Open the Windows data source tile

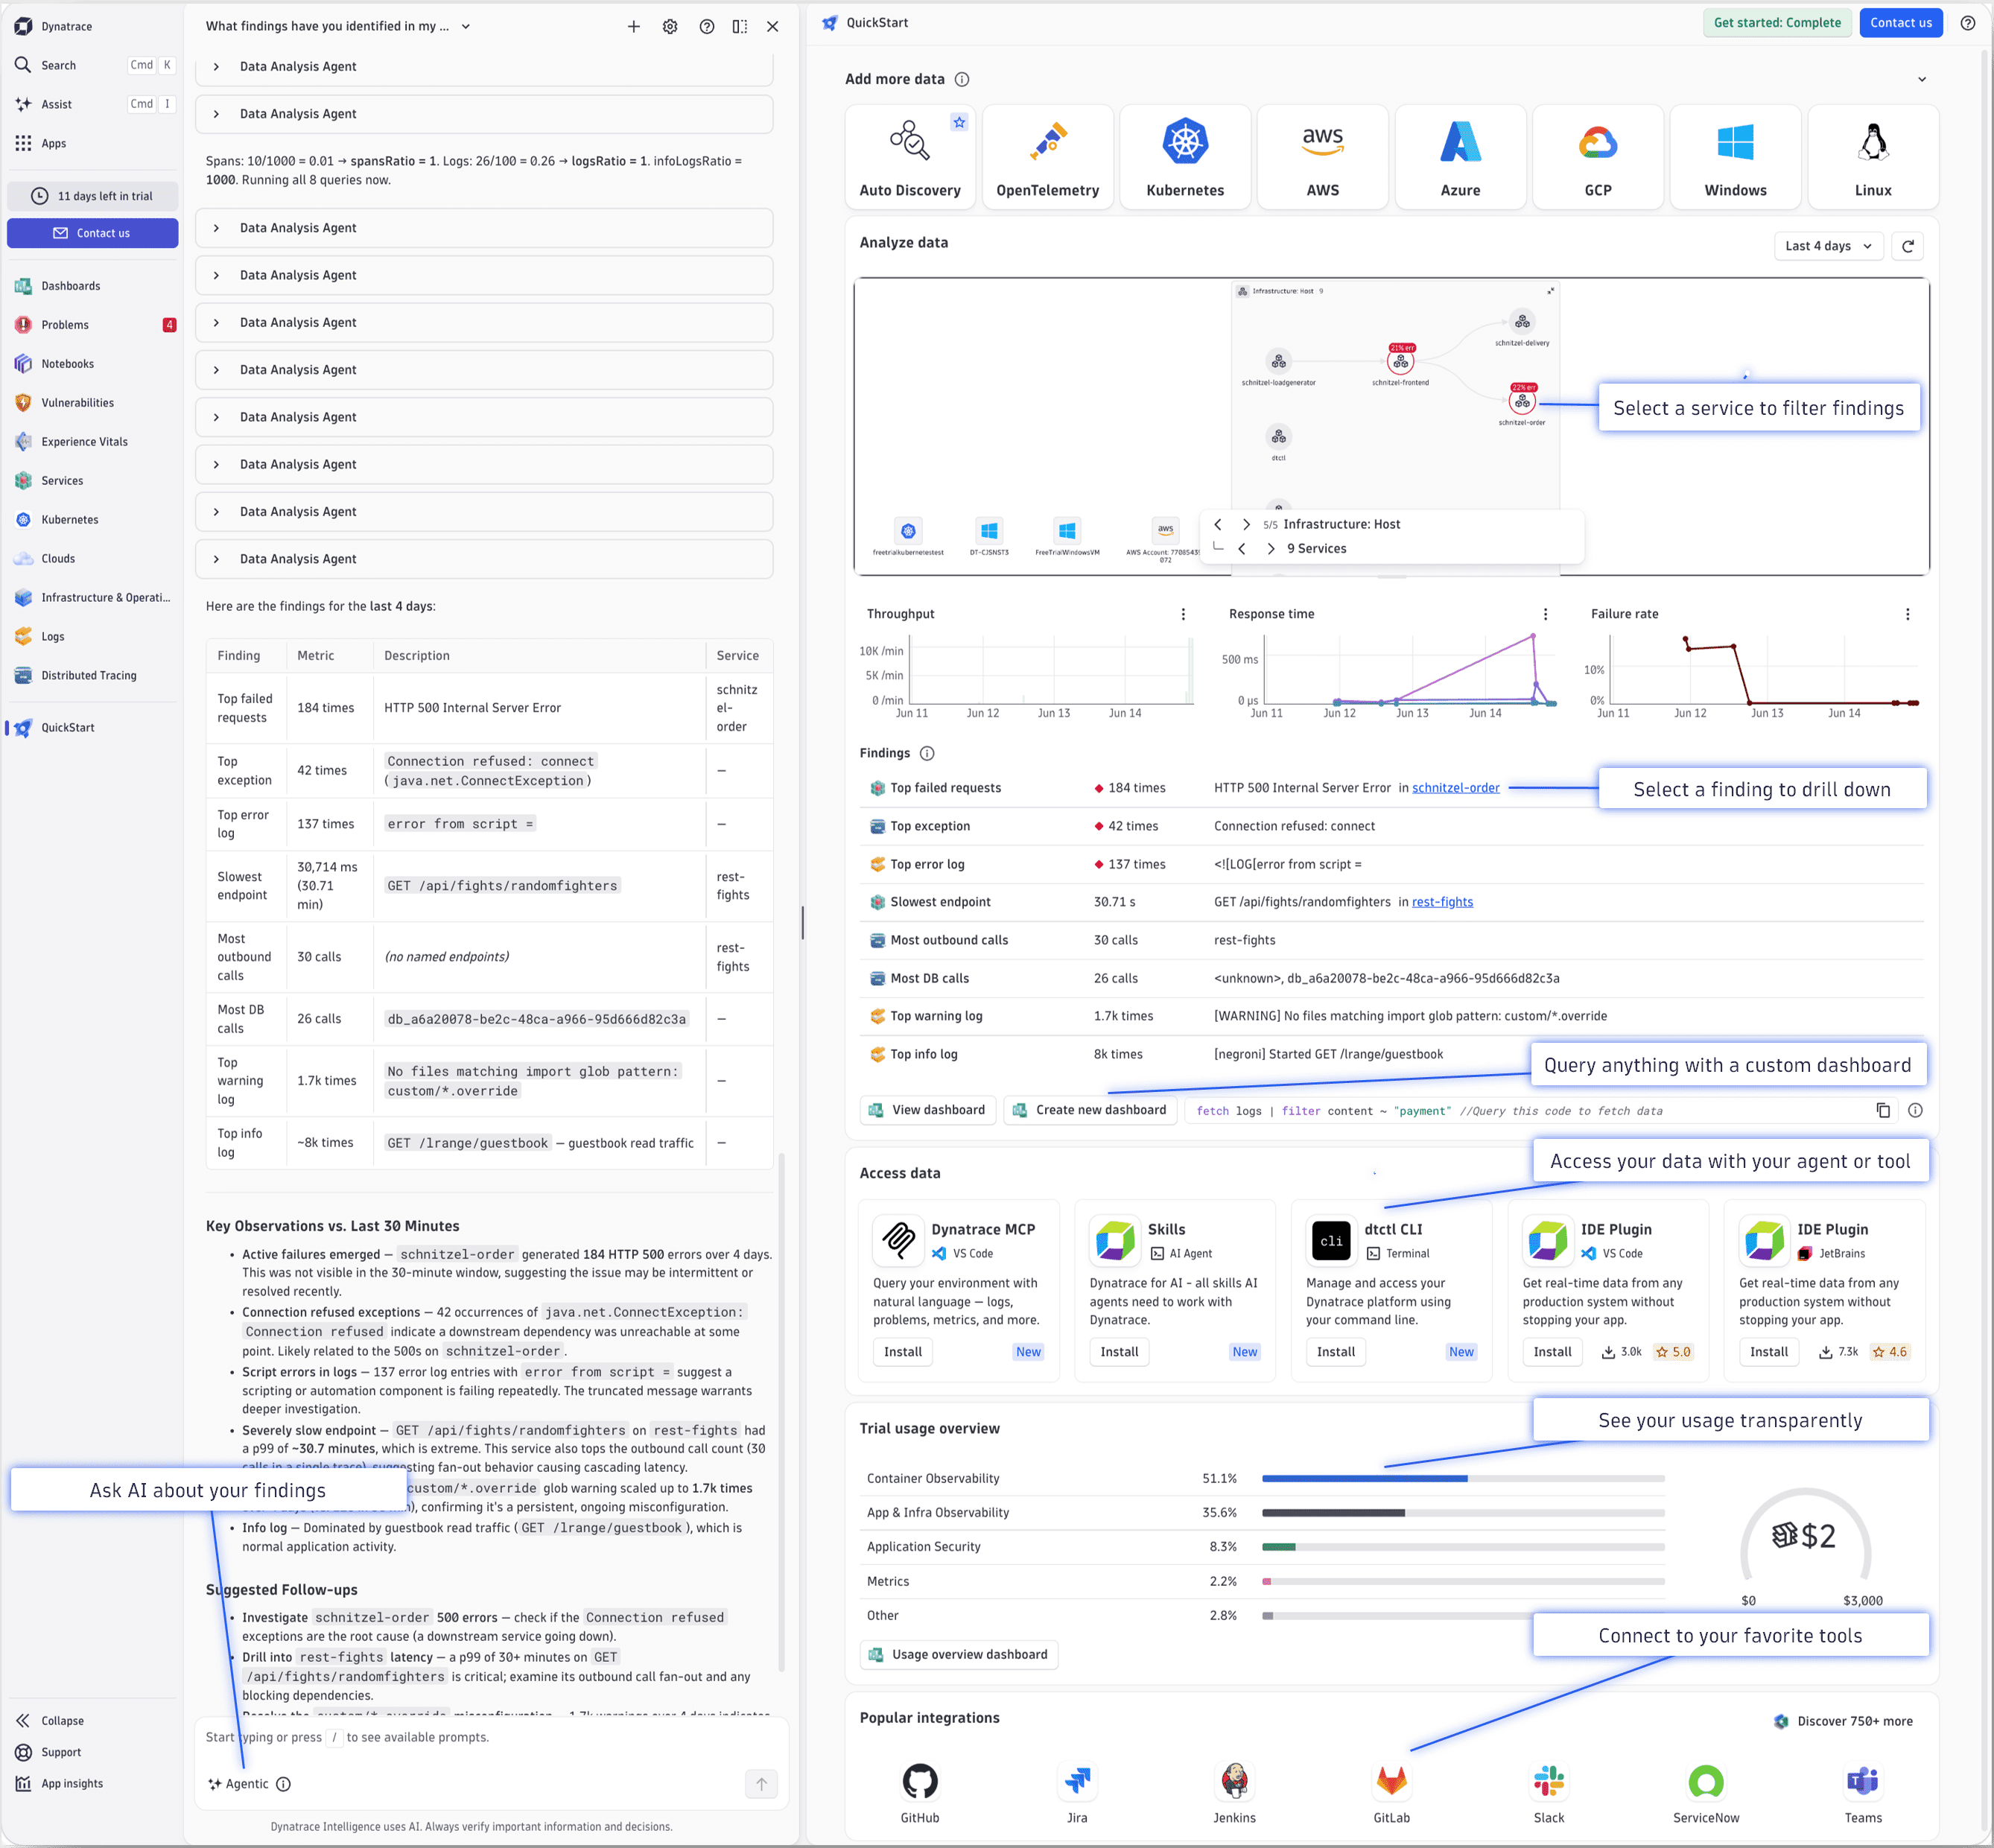(1735, 157)
